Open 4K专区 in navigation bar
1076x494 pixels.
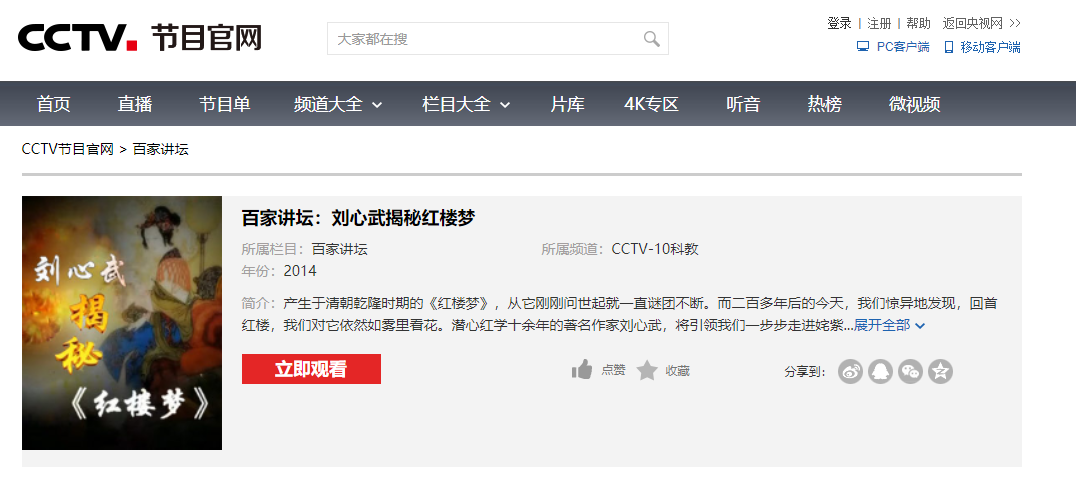click(x=651, y=104)
